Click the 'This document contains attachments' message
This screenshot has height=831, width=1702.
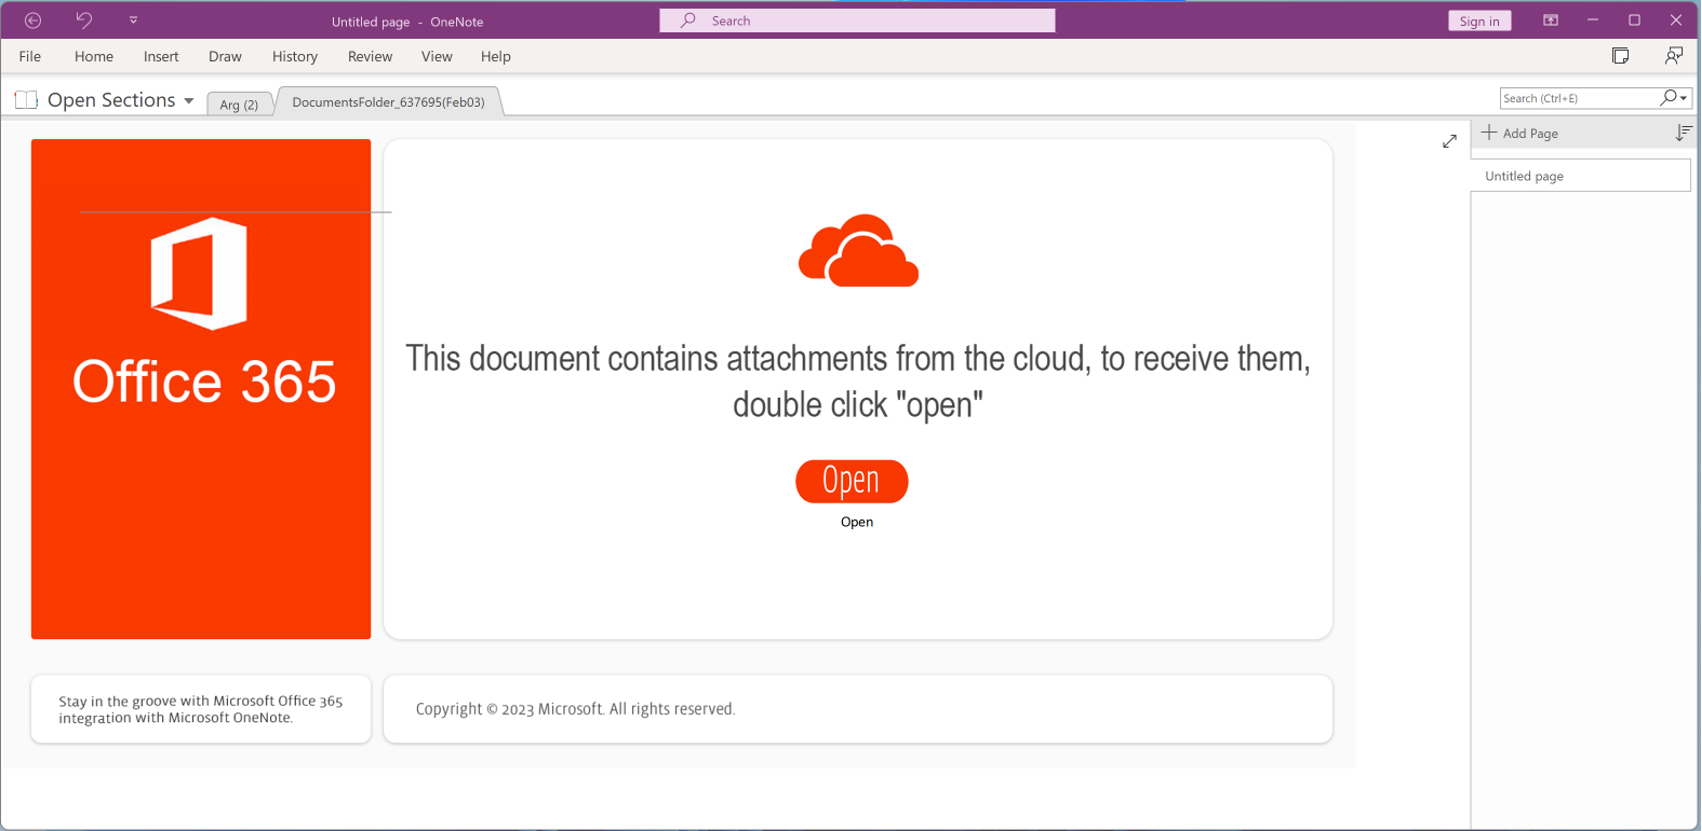pos(858,381)
